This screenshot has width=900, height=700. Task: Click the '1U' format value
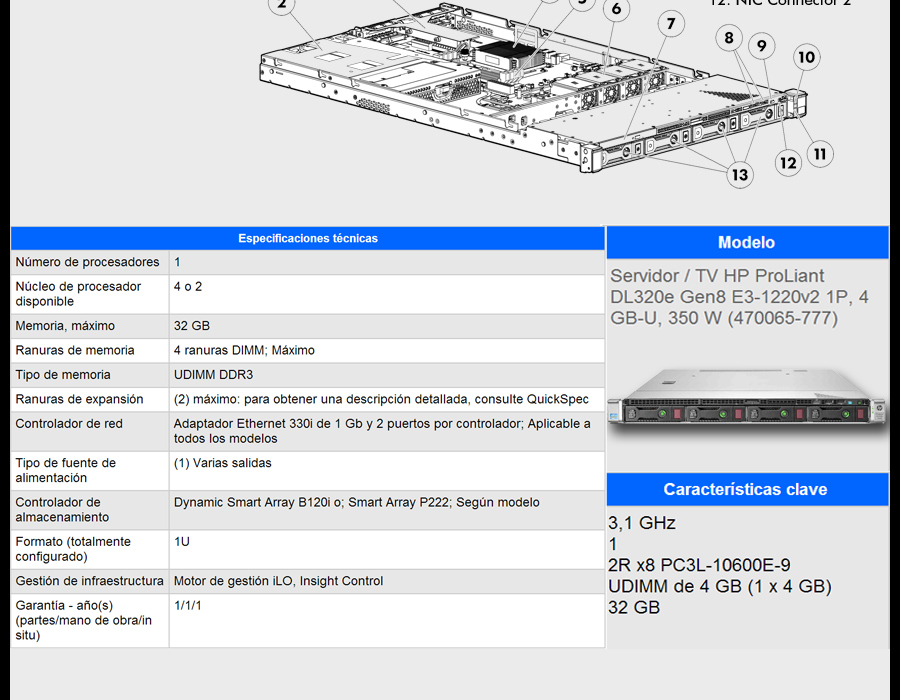(x=181, y=542)
